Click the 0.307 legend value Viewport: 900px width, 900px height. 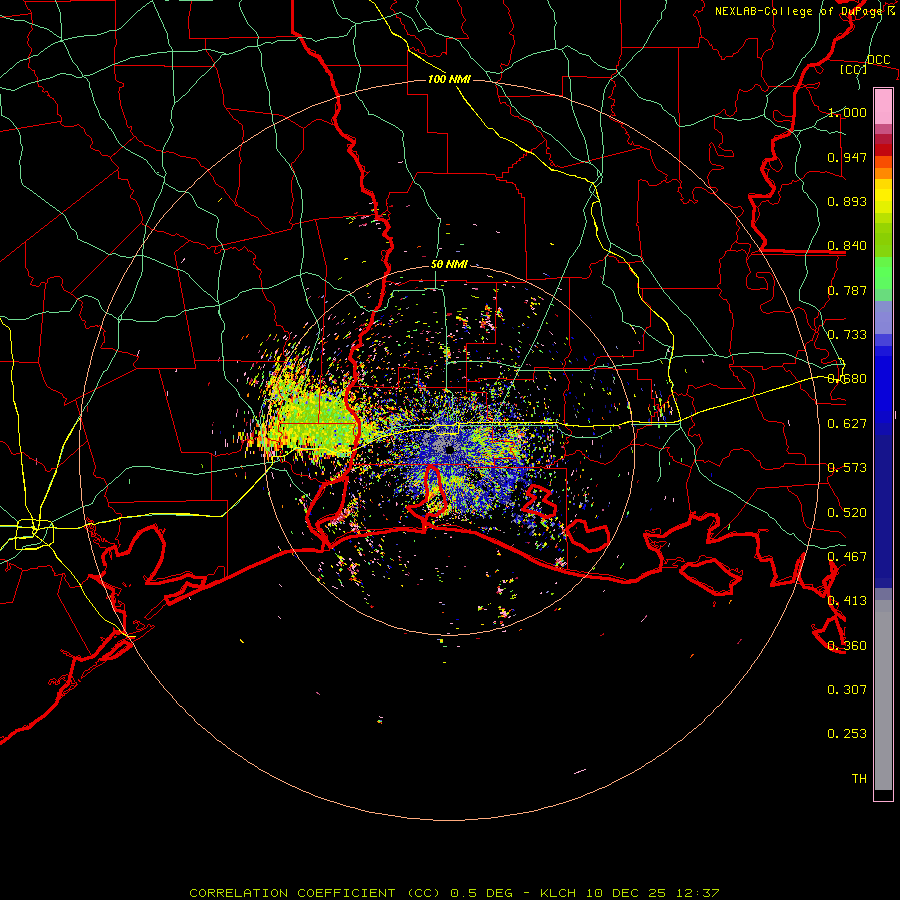tap(847, 690)
